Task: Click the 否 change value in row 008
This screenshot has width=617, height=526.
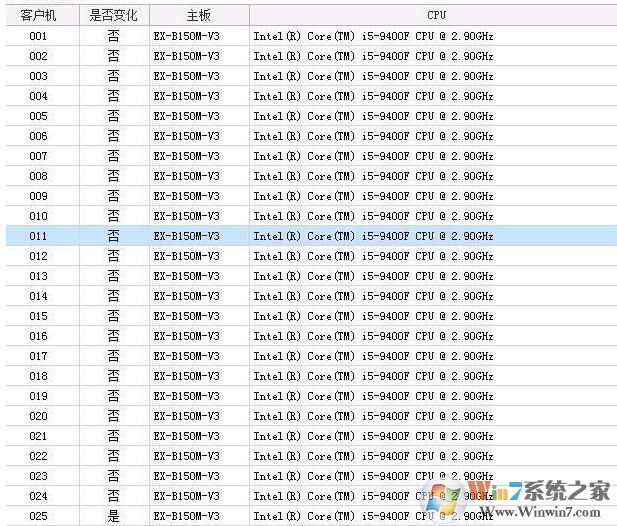Action: point(113,176)
